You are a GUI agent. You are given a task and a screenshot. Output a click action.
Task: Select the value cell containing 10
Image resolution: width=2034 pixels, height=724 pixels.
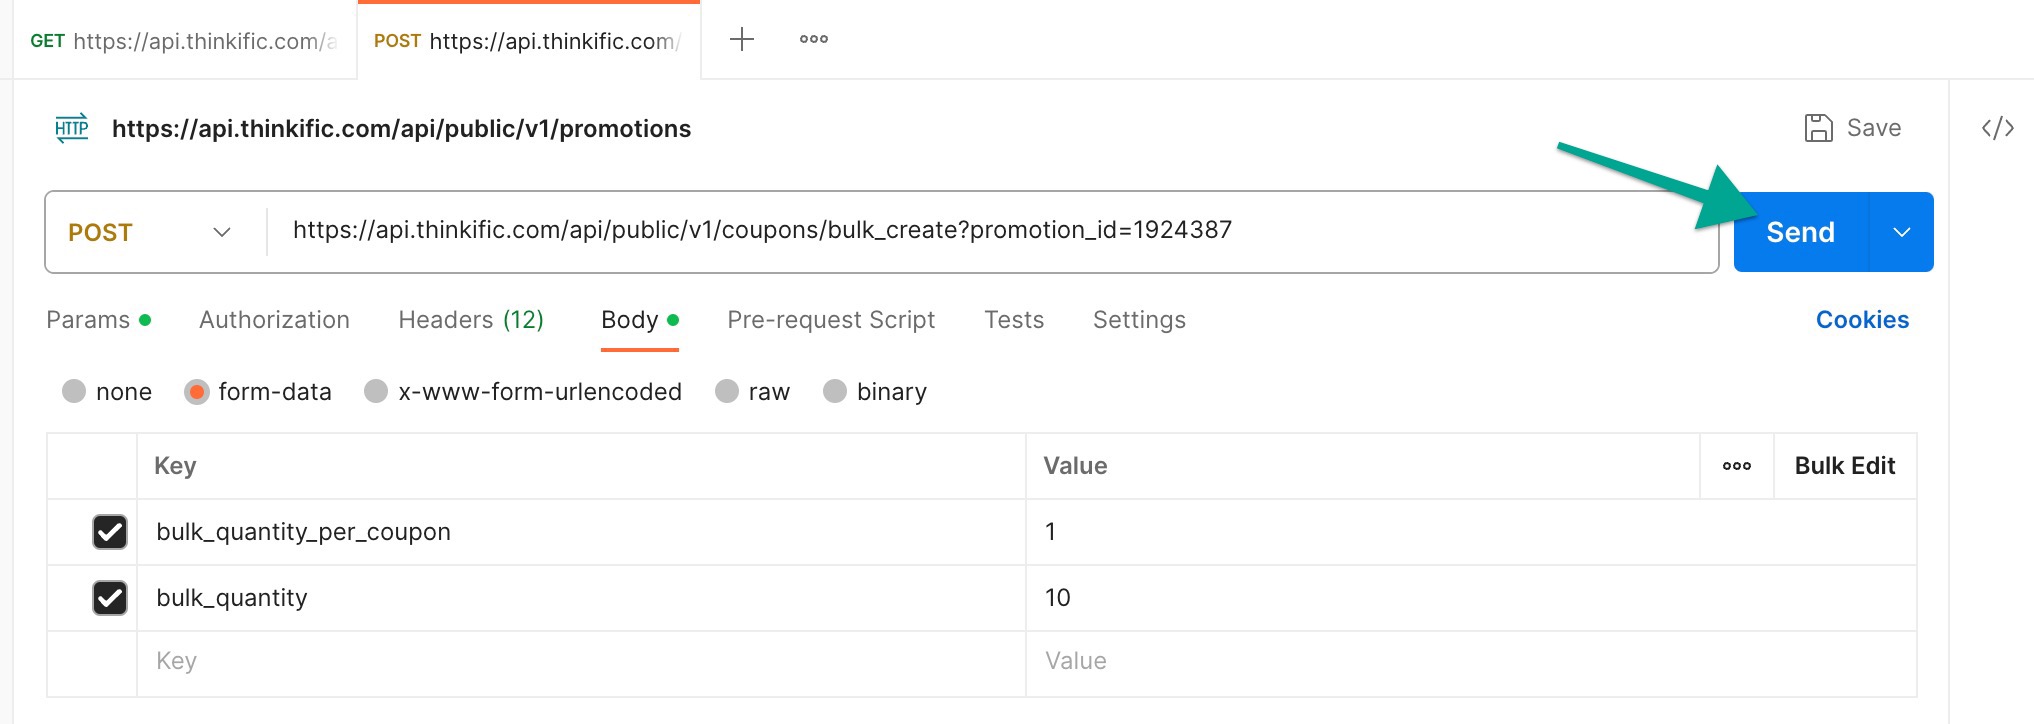click(1471, 598)
